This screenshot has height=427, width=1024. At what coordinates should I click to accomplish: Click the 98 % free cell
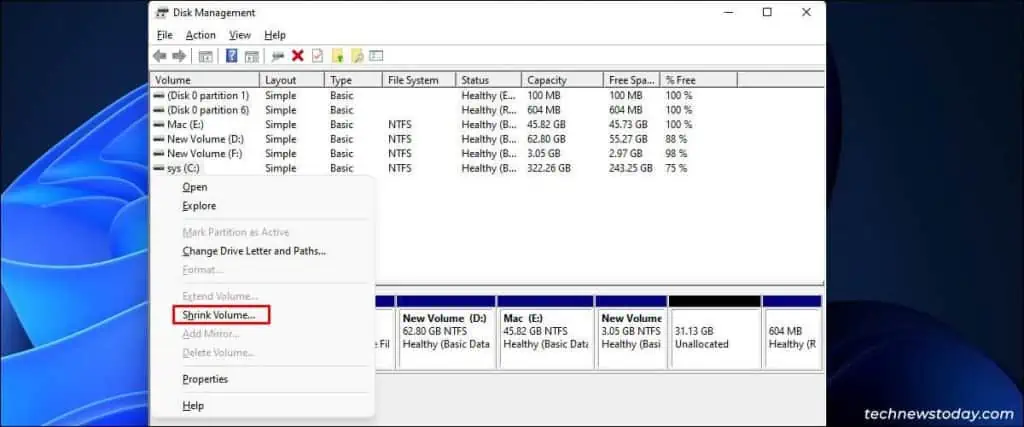[676, 153]
